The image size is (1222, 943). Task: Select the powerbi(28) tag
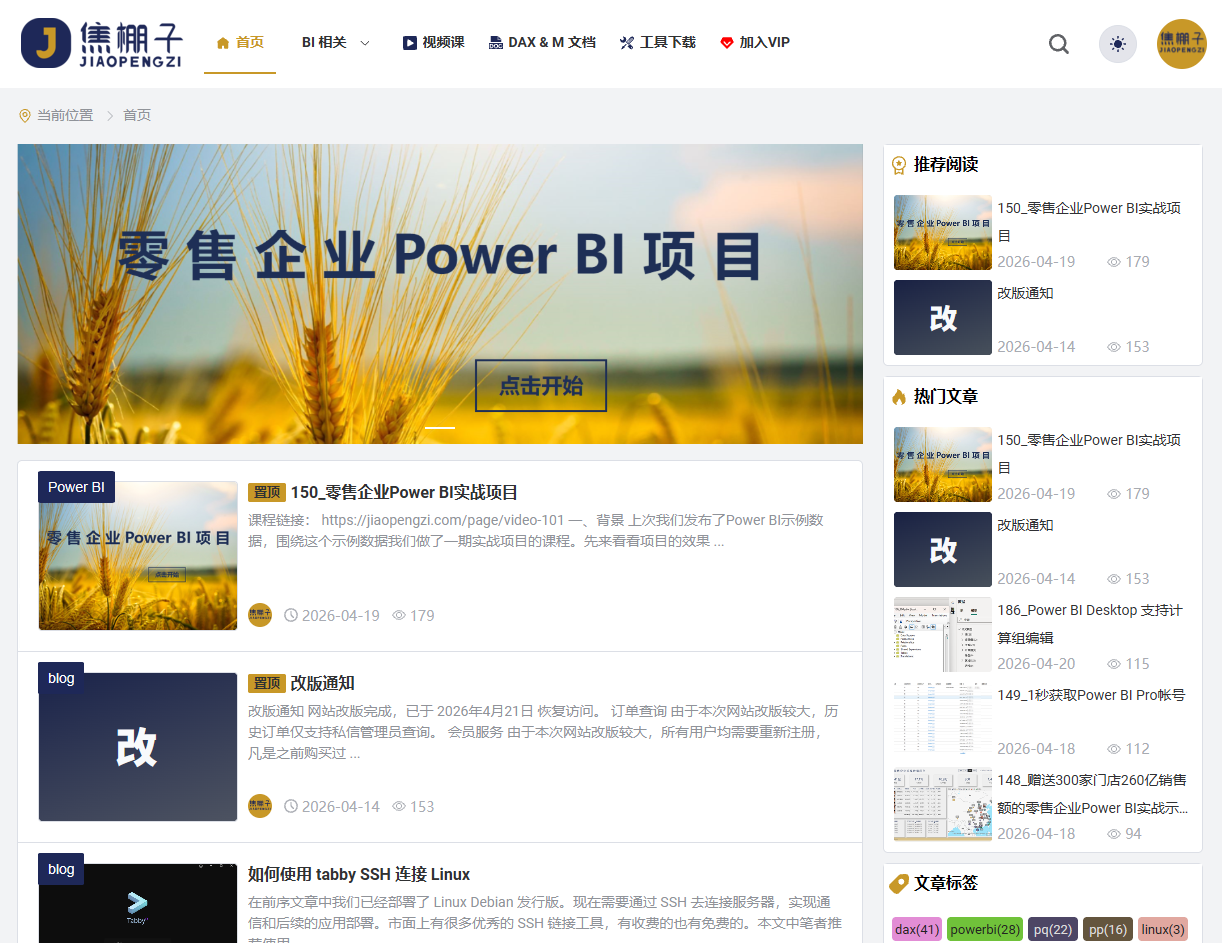[x=985, y=930]
